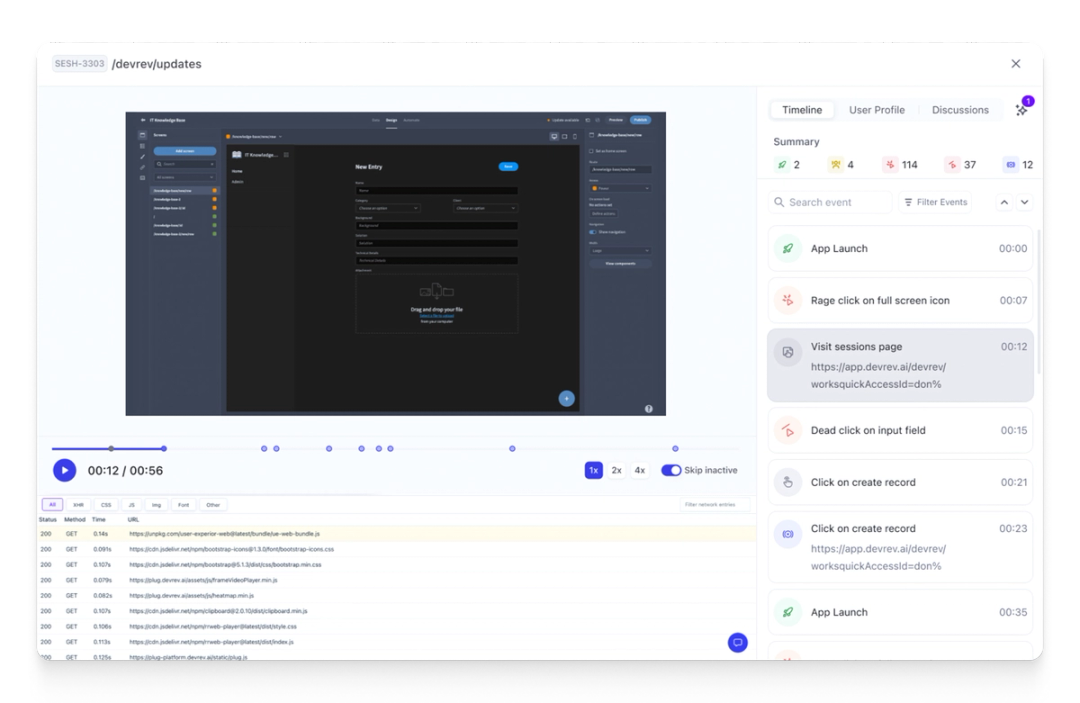Switch to the Timeline tab
Image resolution: width=1080 pixels, height=703 pixels.
pyautogui.click(x=802, y=109)
